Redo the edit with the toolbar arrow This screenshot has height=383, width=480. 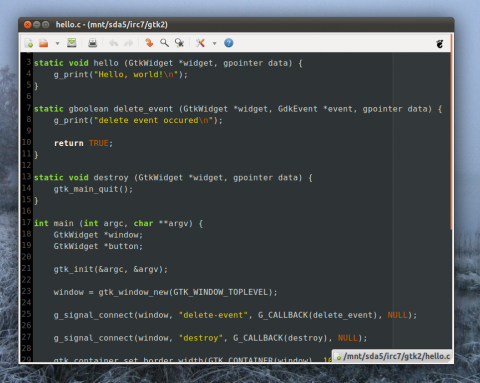pos(129,43)
